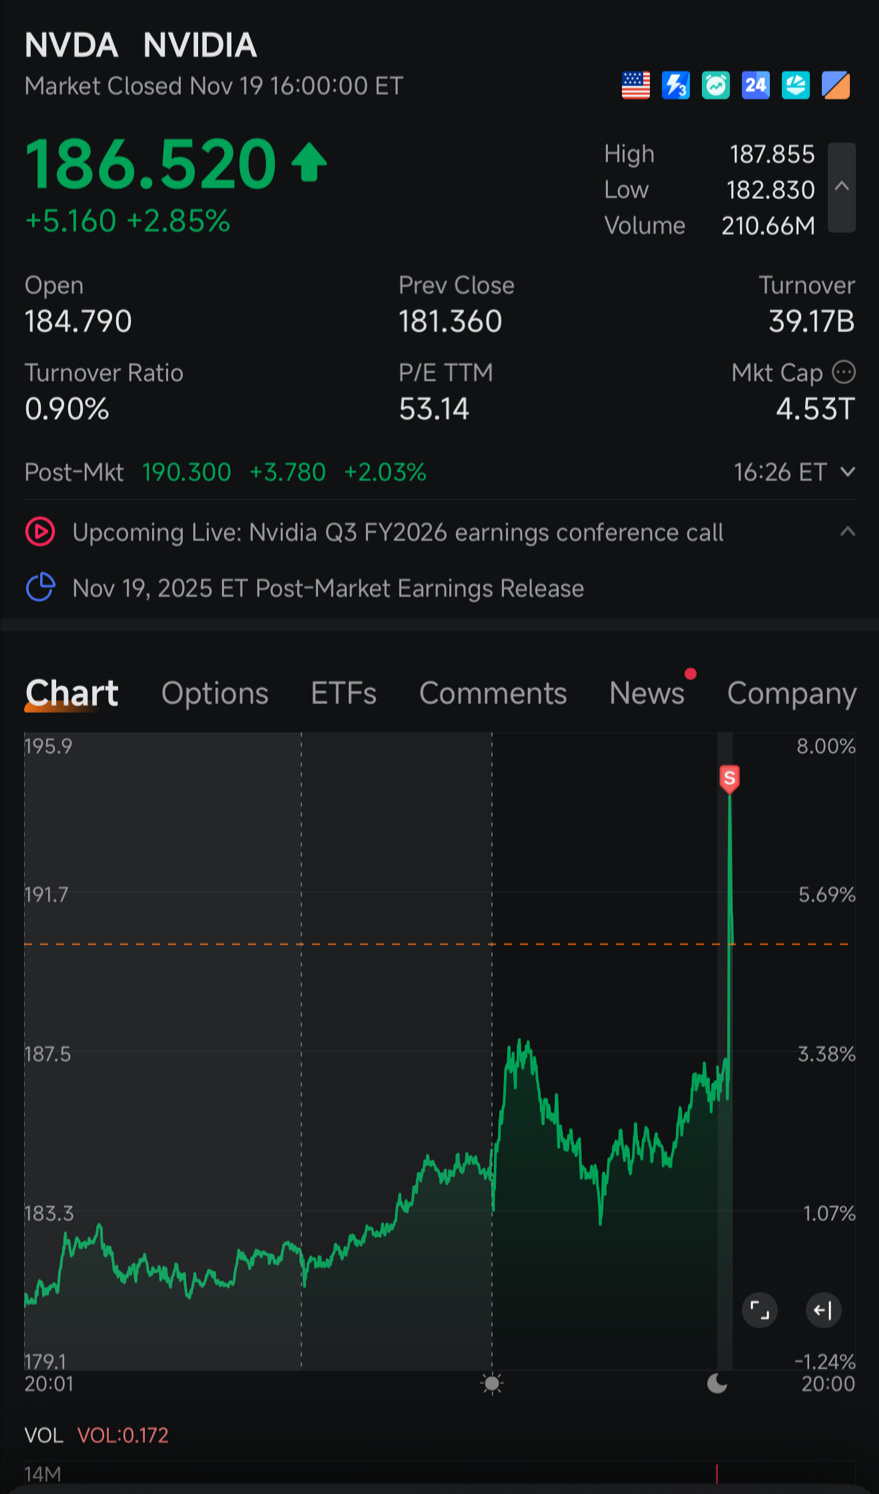Open the red Upcoming Live play icon
This screenshot has height=1494, width=879.
40,532
